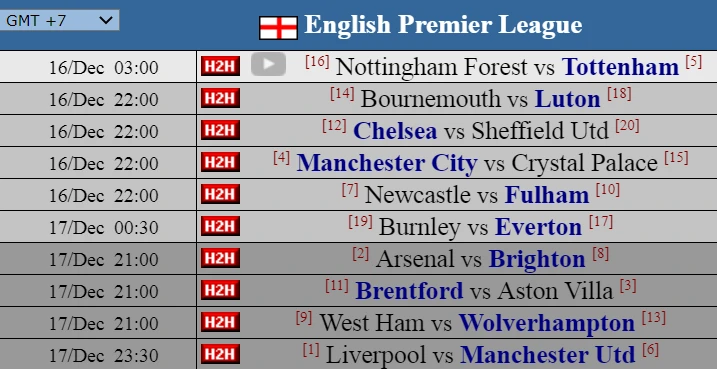Open H2H for Arsenal vs Brighton
This screenshot has height=369, width=717.
coord(220,259)
